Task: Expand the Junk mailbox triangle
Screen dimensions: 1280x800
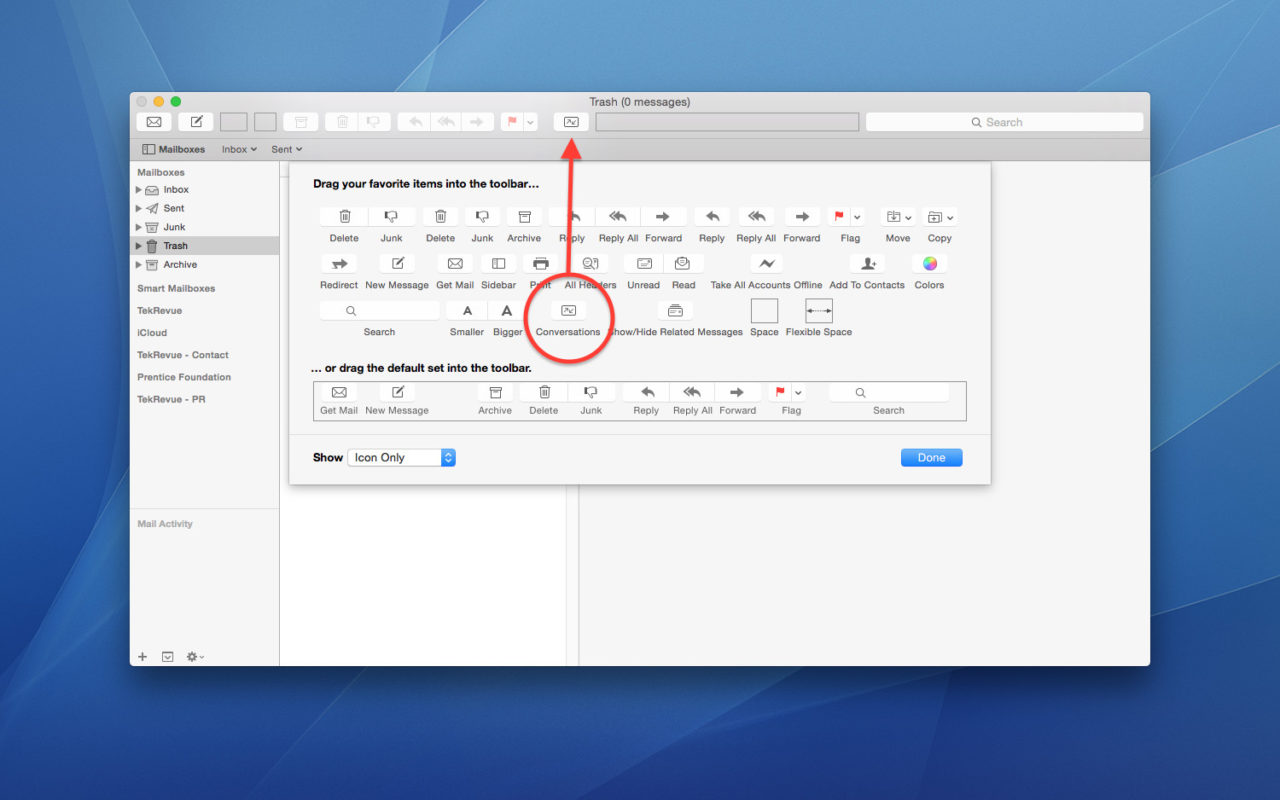Action: click(139, 227)
